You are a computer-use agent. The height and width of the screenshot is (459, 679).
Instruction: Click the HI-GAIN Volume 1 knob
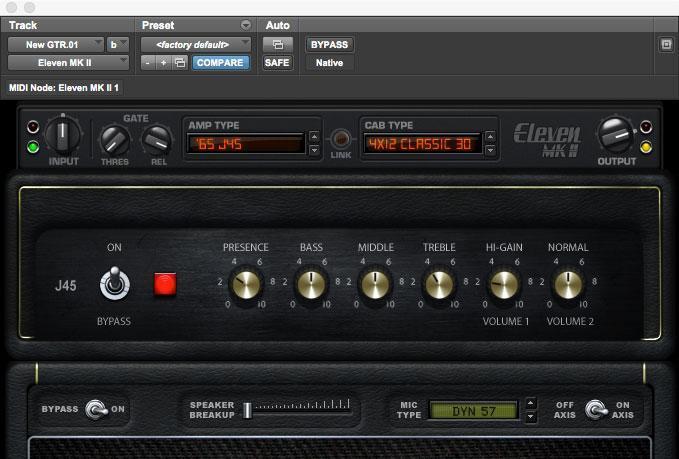tap(504, 285)
